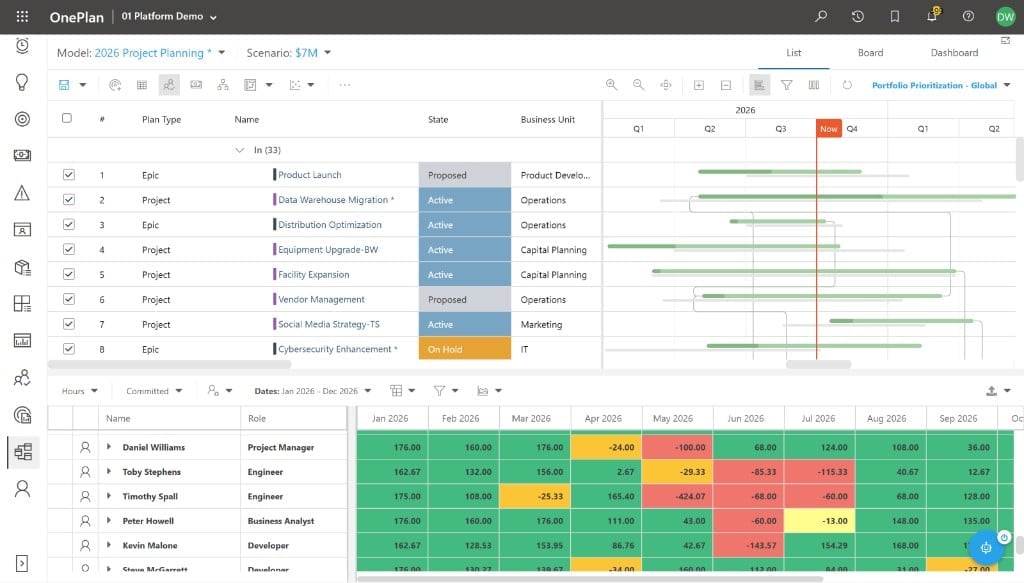Uncheck the Product Launch row checkbox
This screenshot has width=1024, height=583.
(x=69, y=175)
